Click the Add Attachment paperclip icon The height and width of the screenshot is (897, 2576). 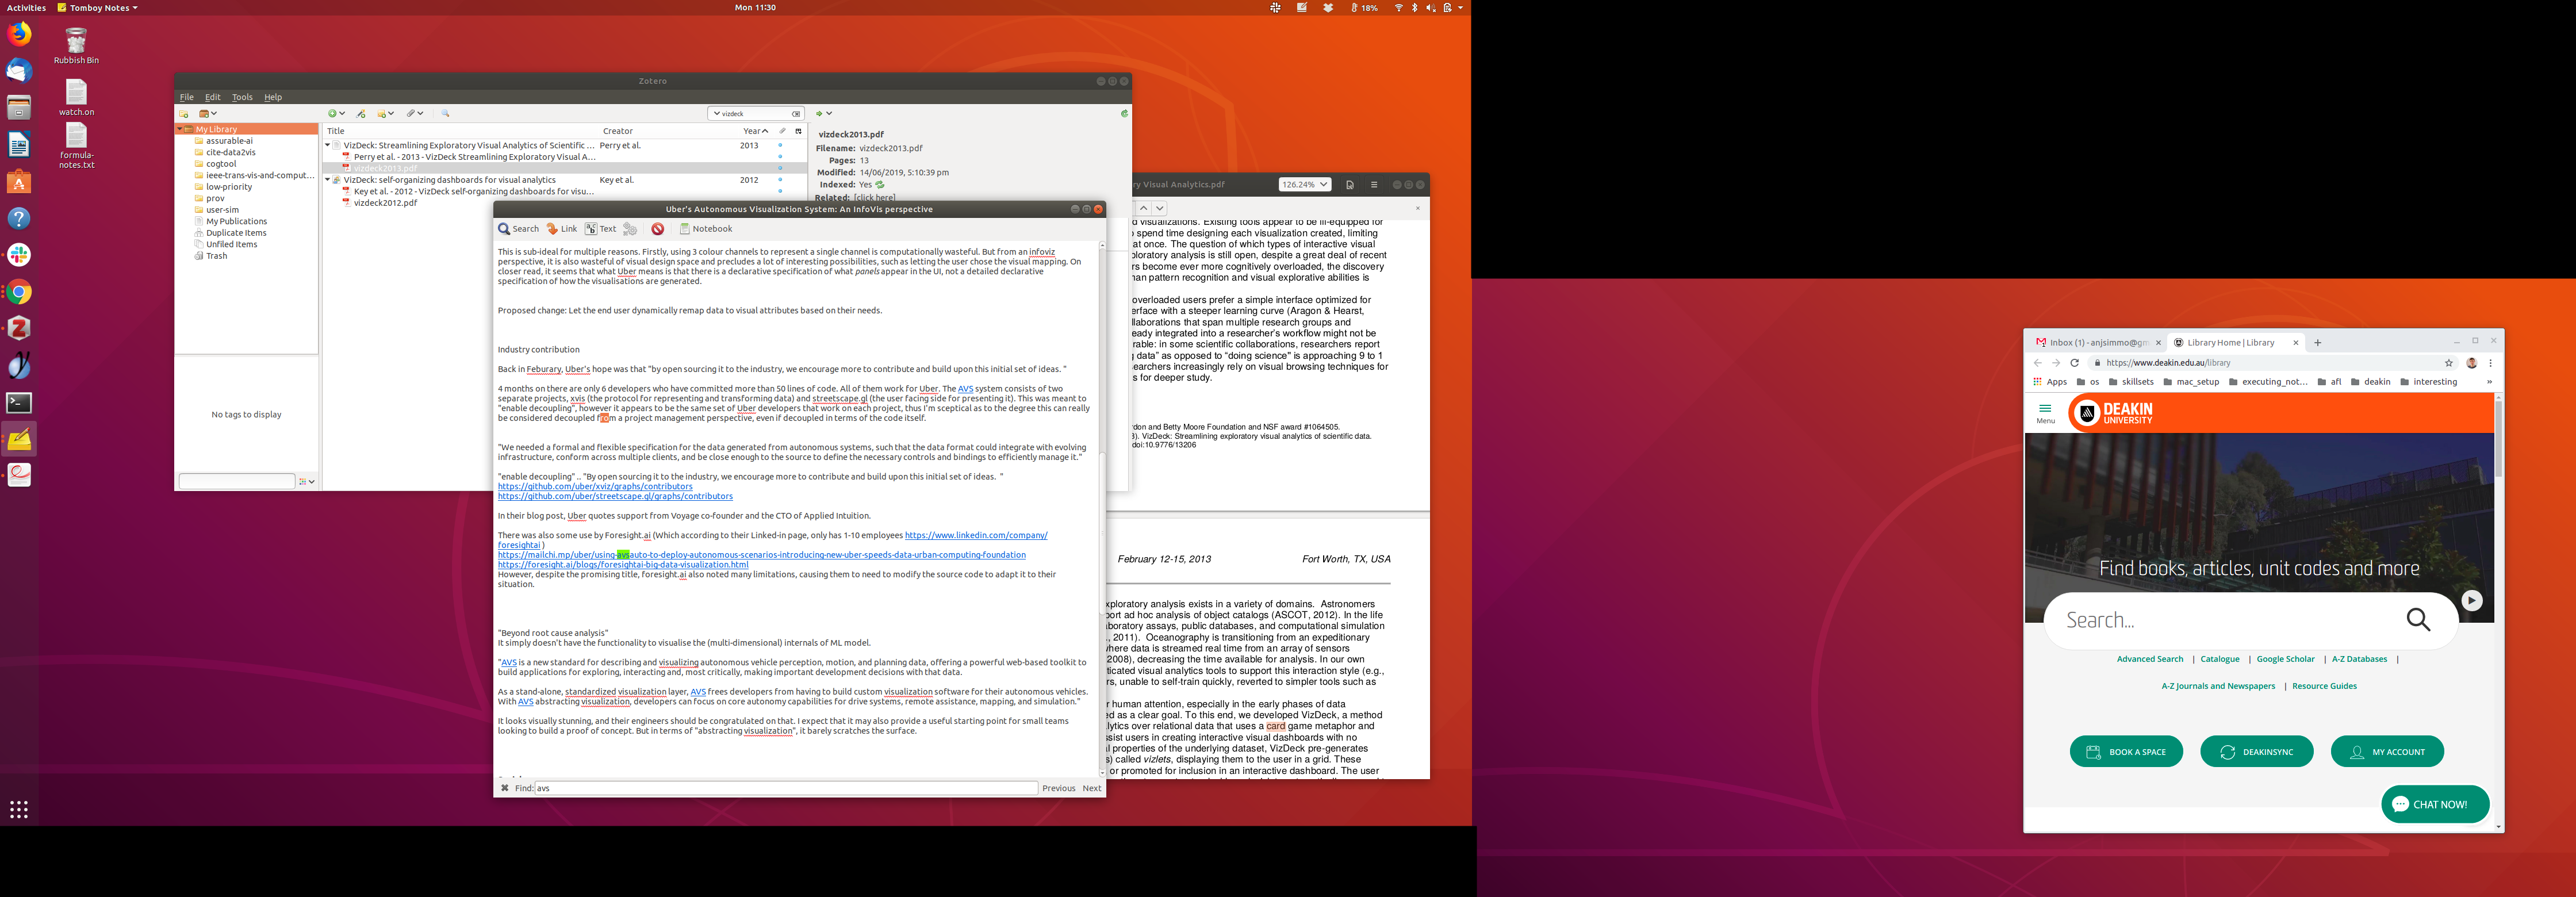tap(411, 114)
